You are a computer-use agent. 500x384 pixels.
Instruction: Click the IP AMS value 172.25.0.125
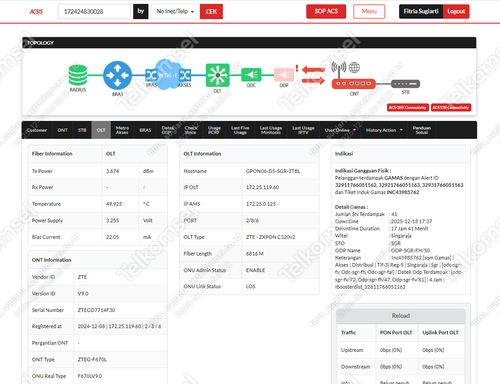pos(261,204)
